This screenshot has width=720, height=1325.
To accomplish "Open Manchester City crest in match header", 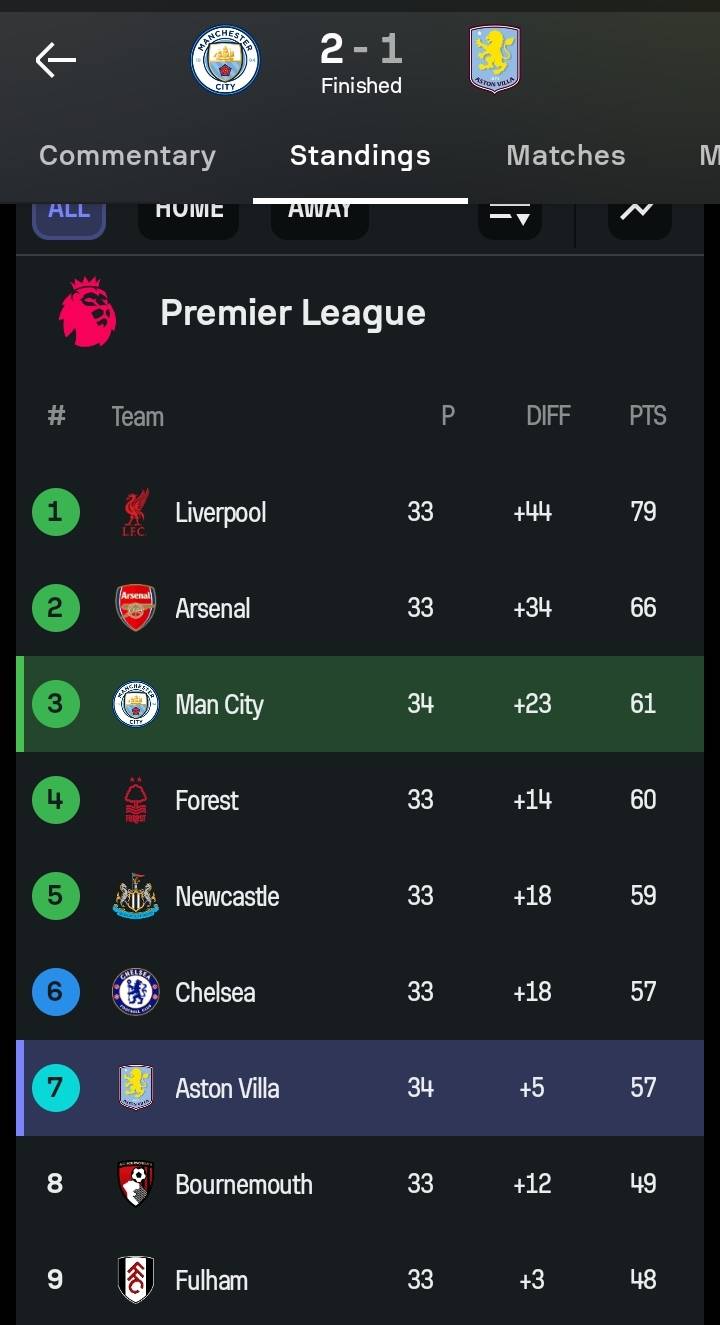I will click(x=225, y=61).
